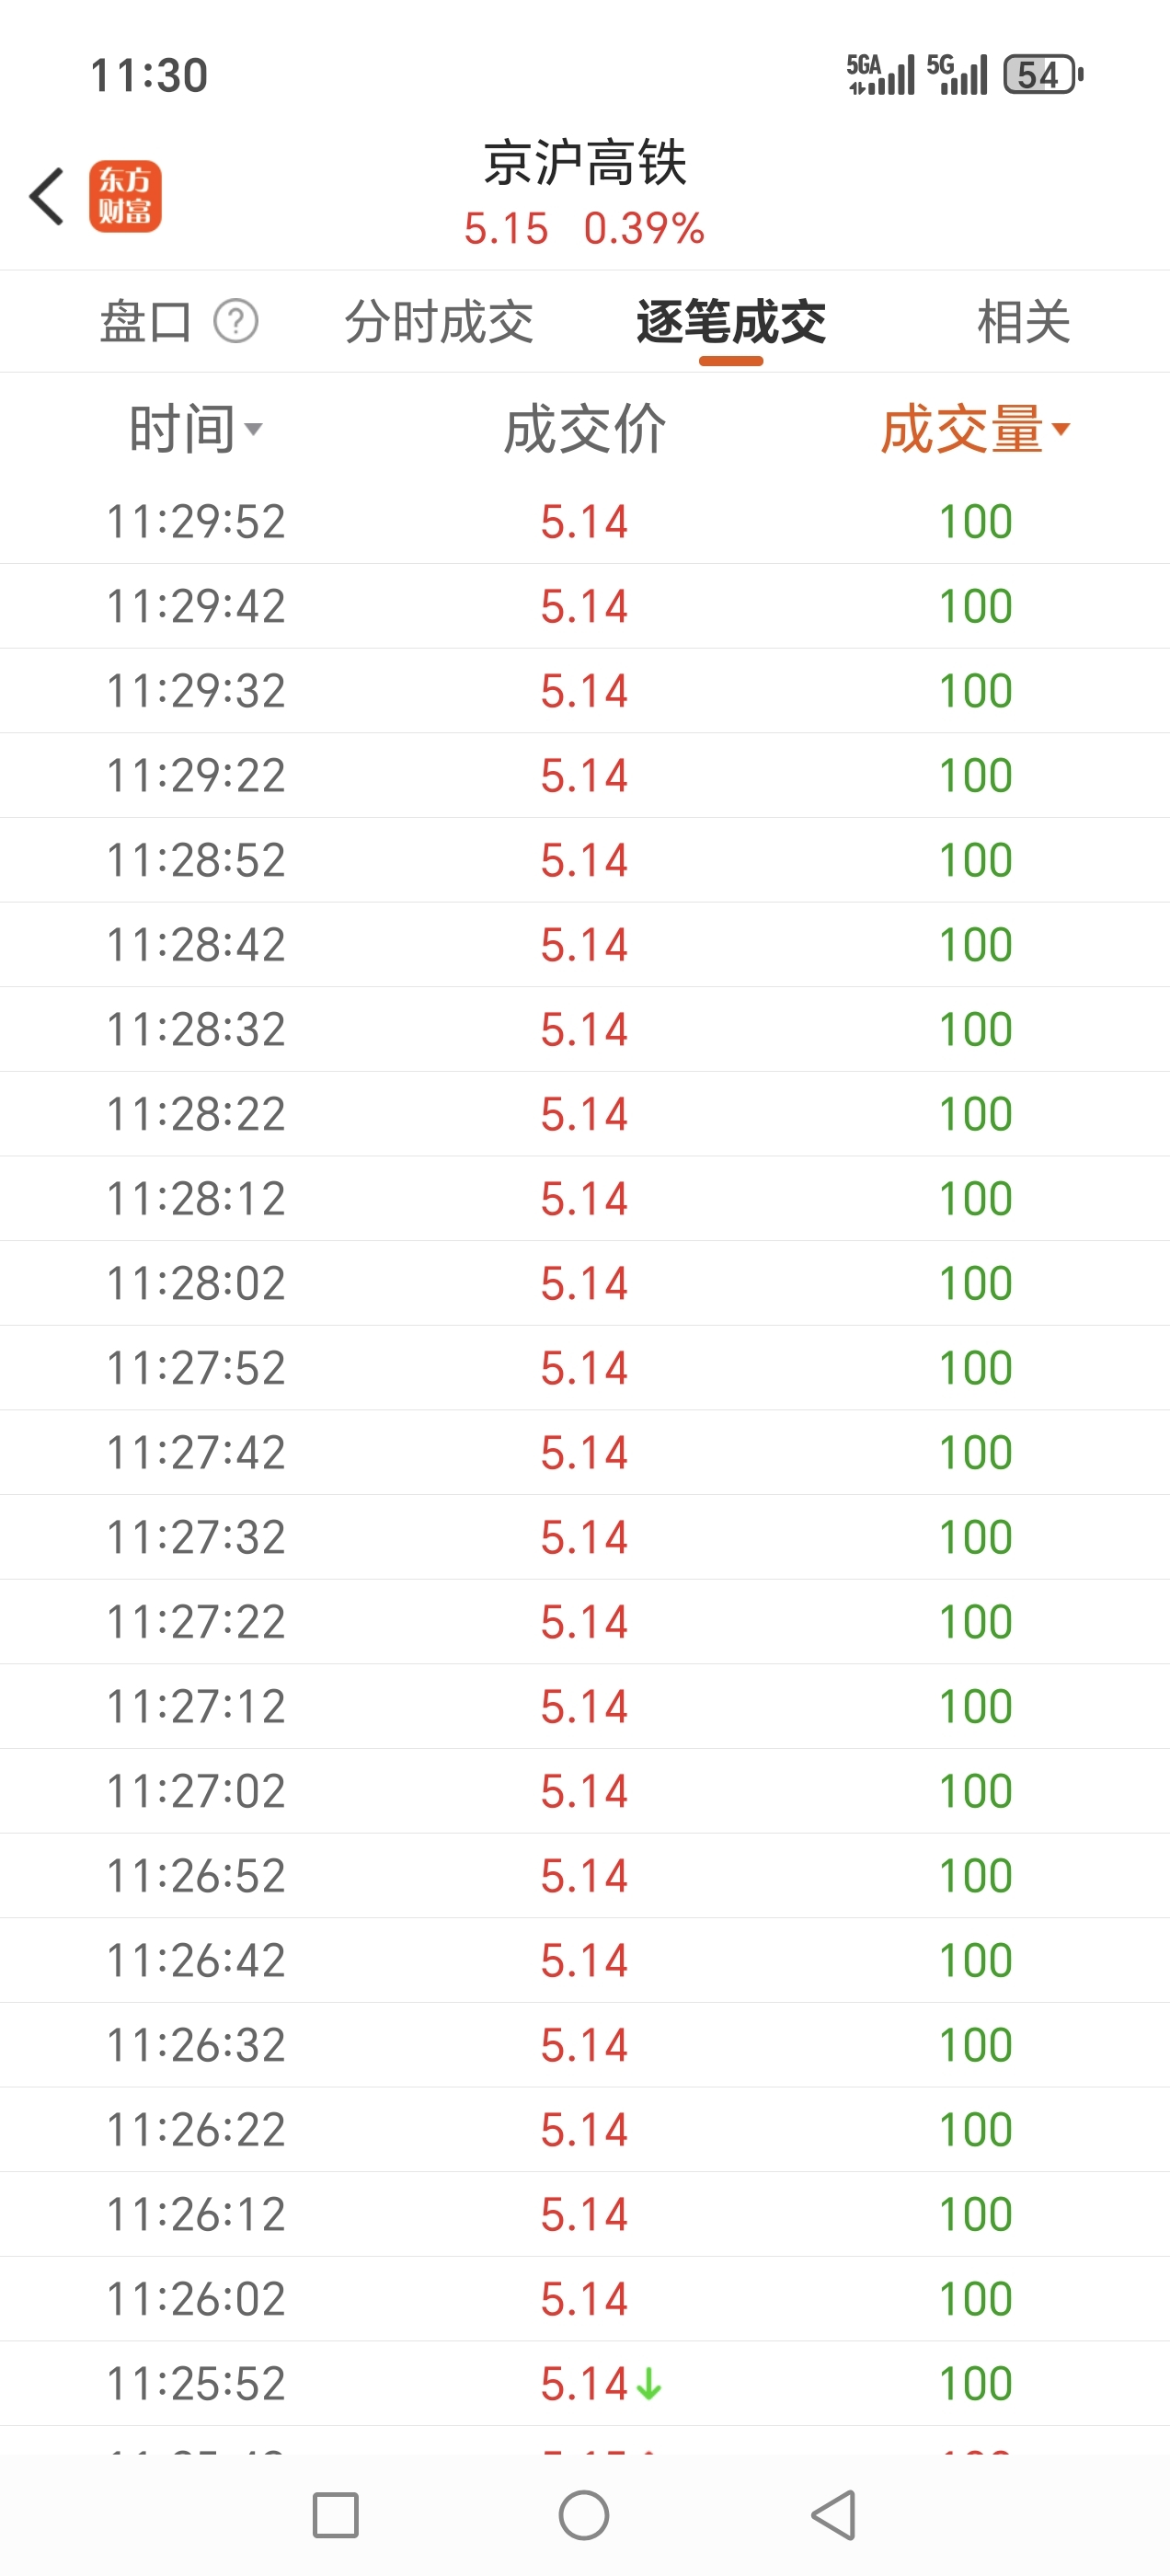The width and height of the screenshot is (1170, 2576).
Task: Select the 11:28:02 trade row
Action: pyautogui.click(x=585, y=1283)
